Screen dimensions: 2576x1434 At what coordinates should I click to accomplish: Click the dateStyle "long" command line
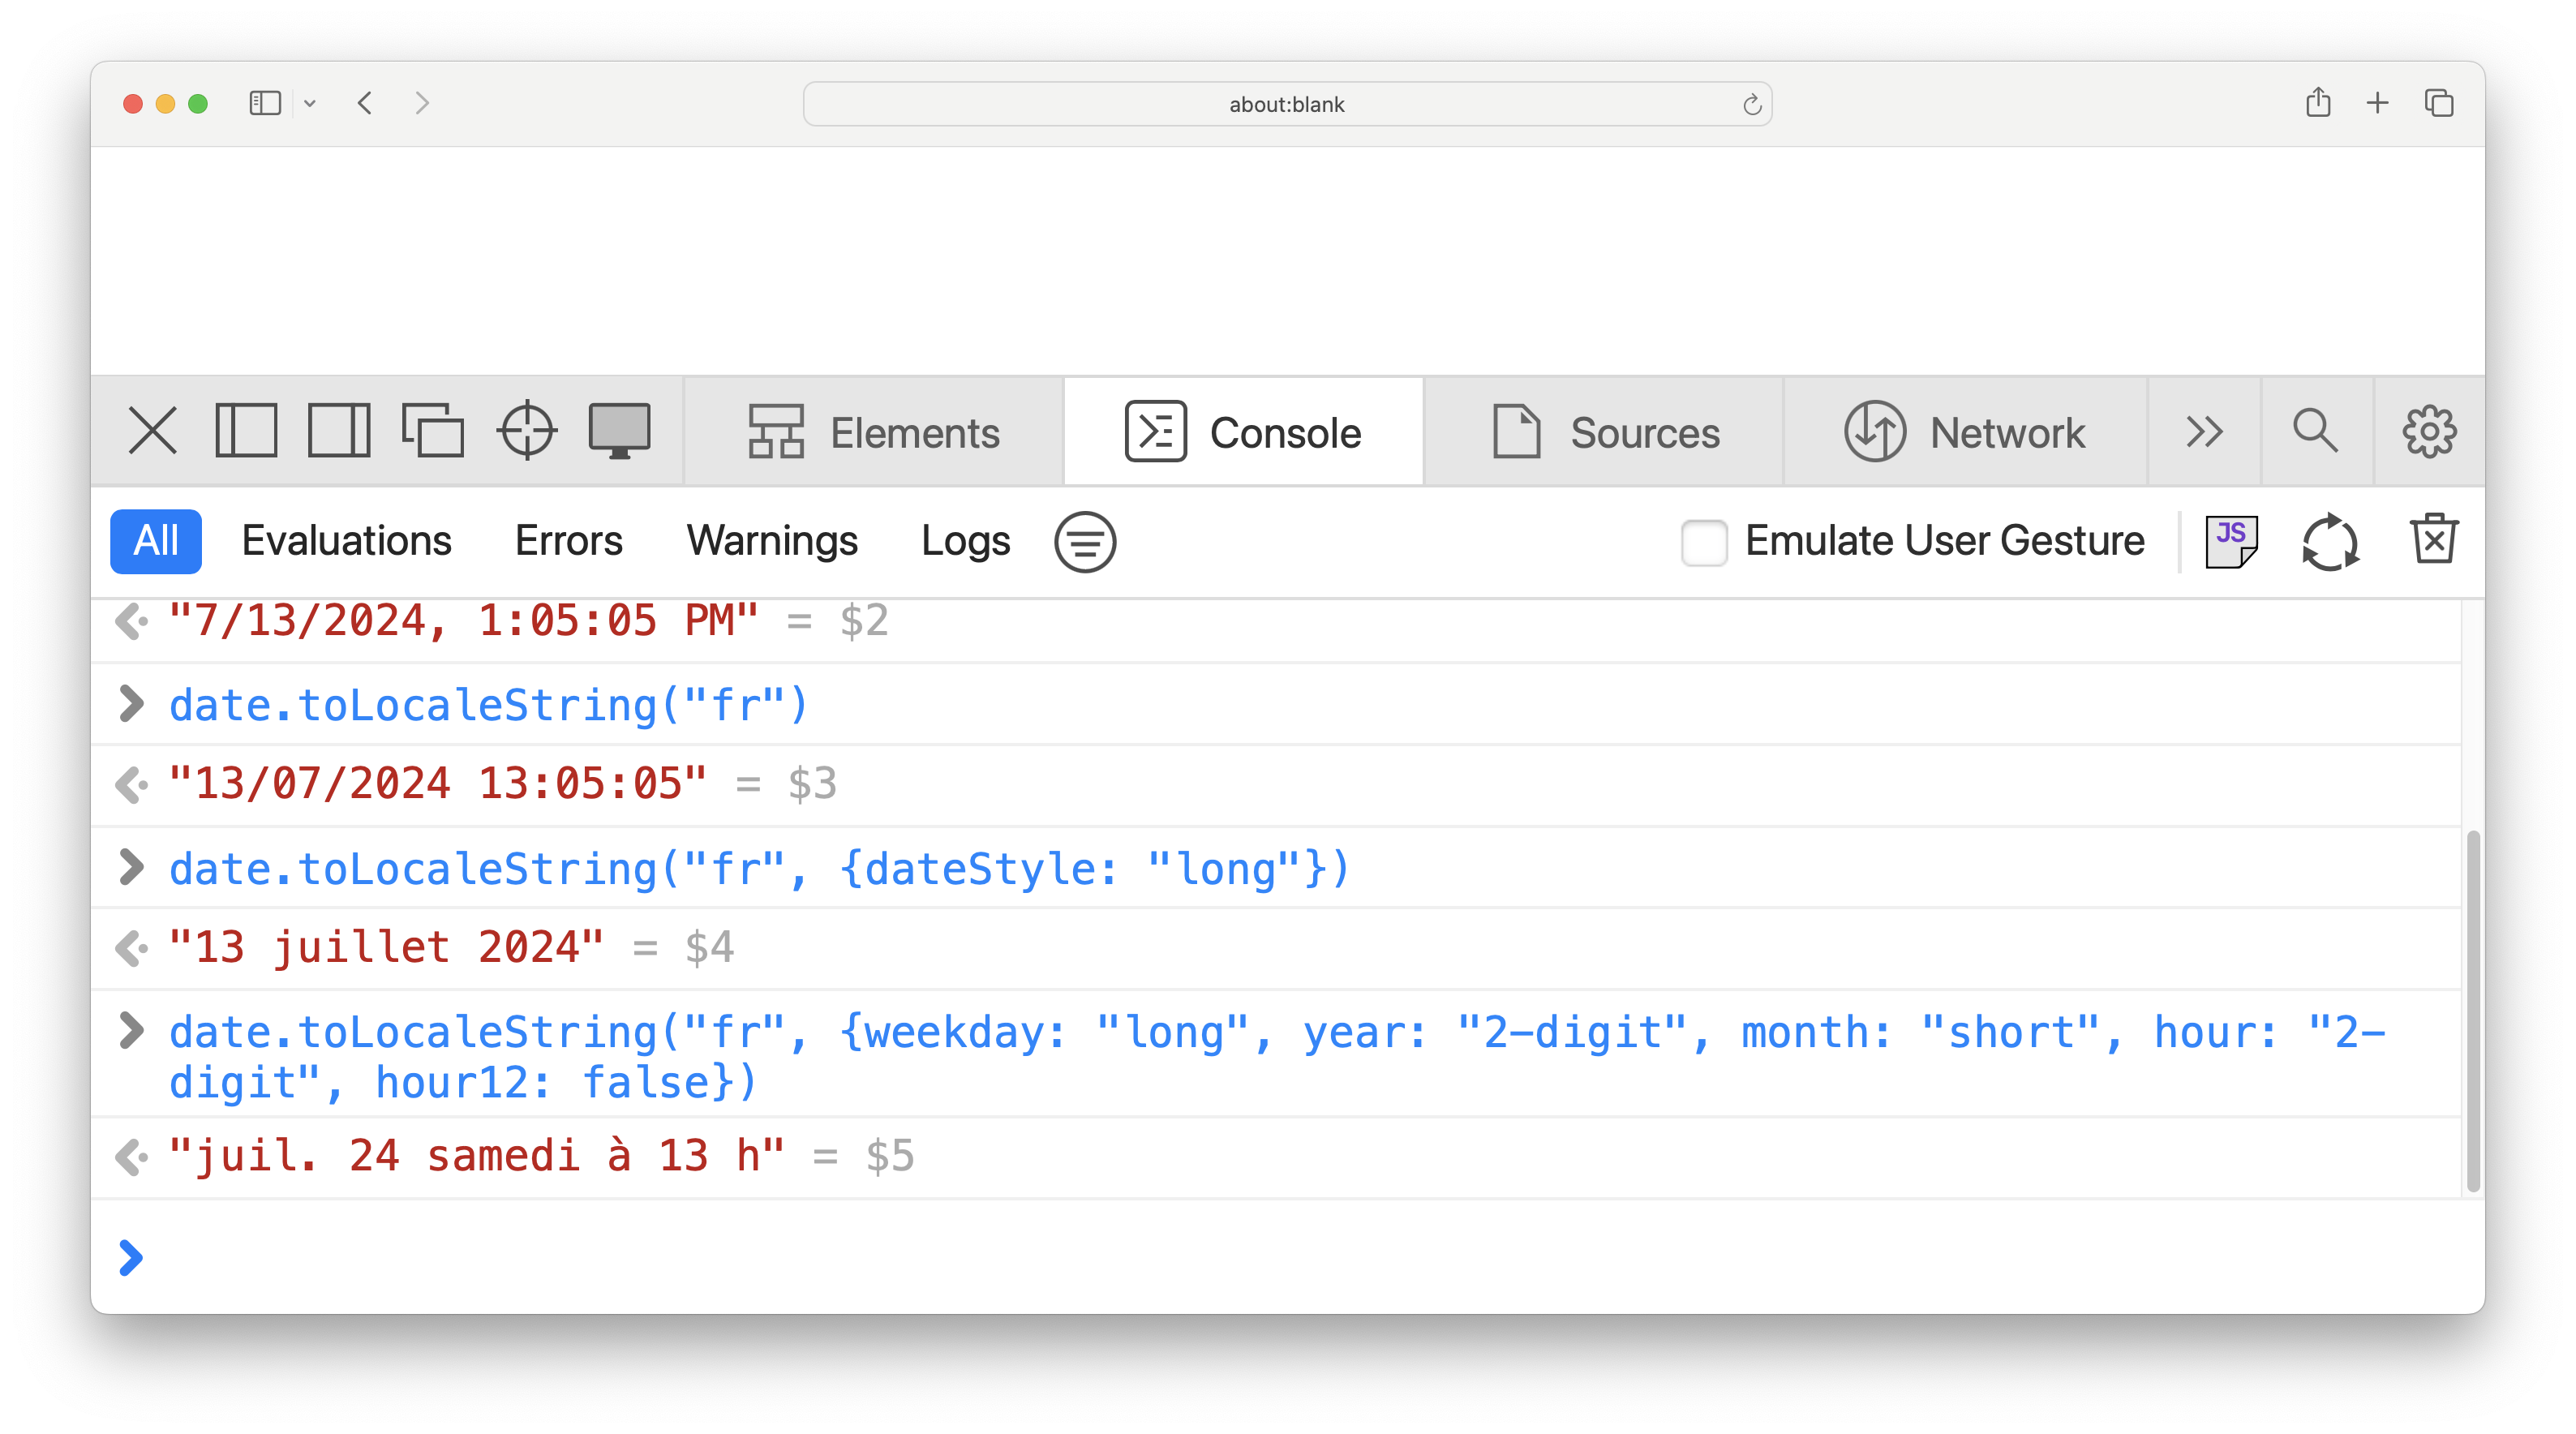click(x=760, y=869)
